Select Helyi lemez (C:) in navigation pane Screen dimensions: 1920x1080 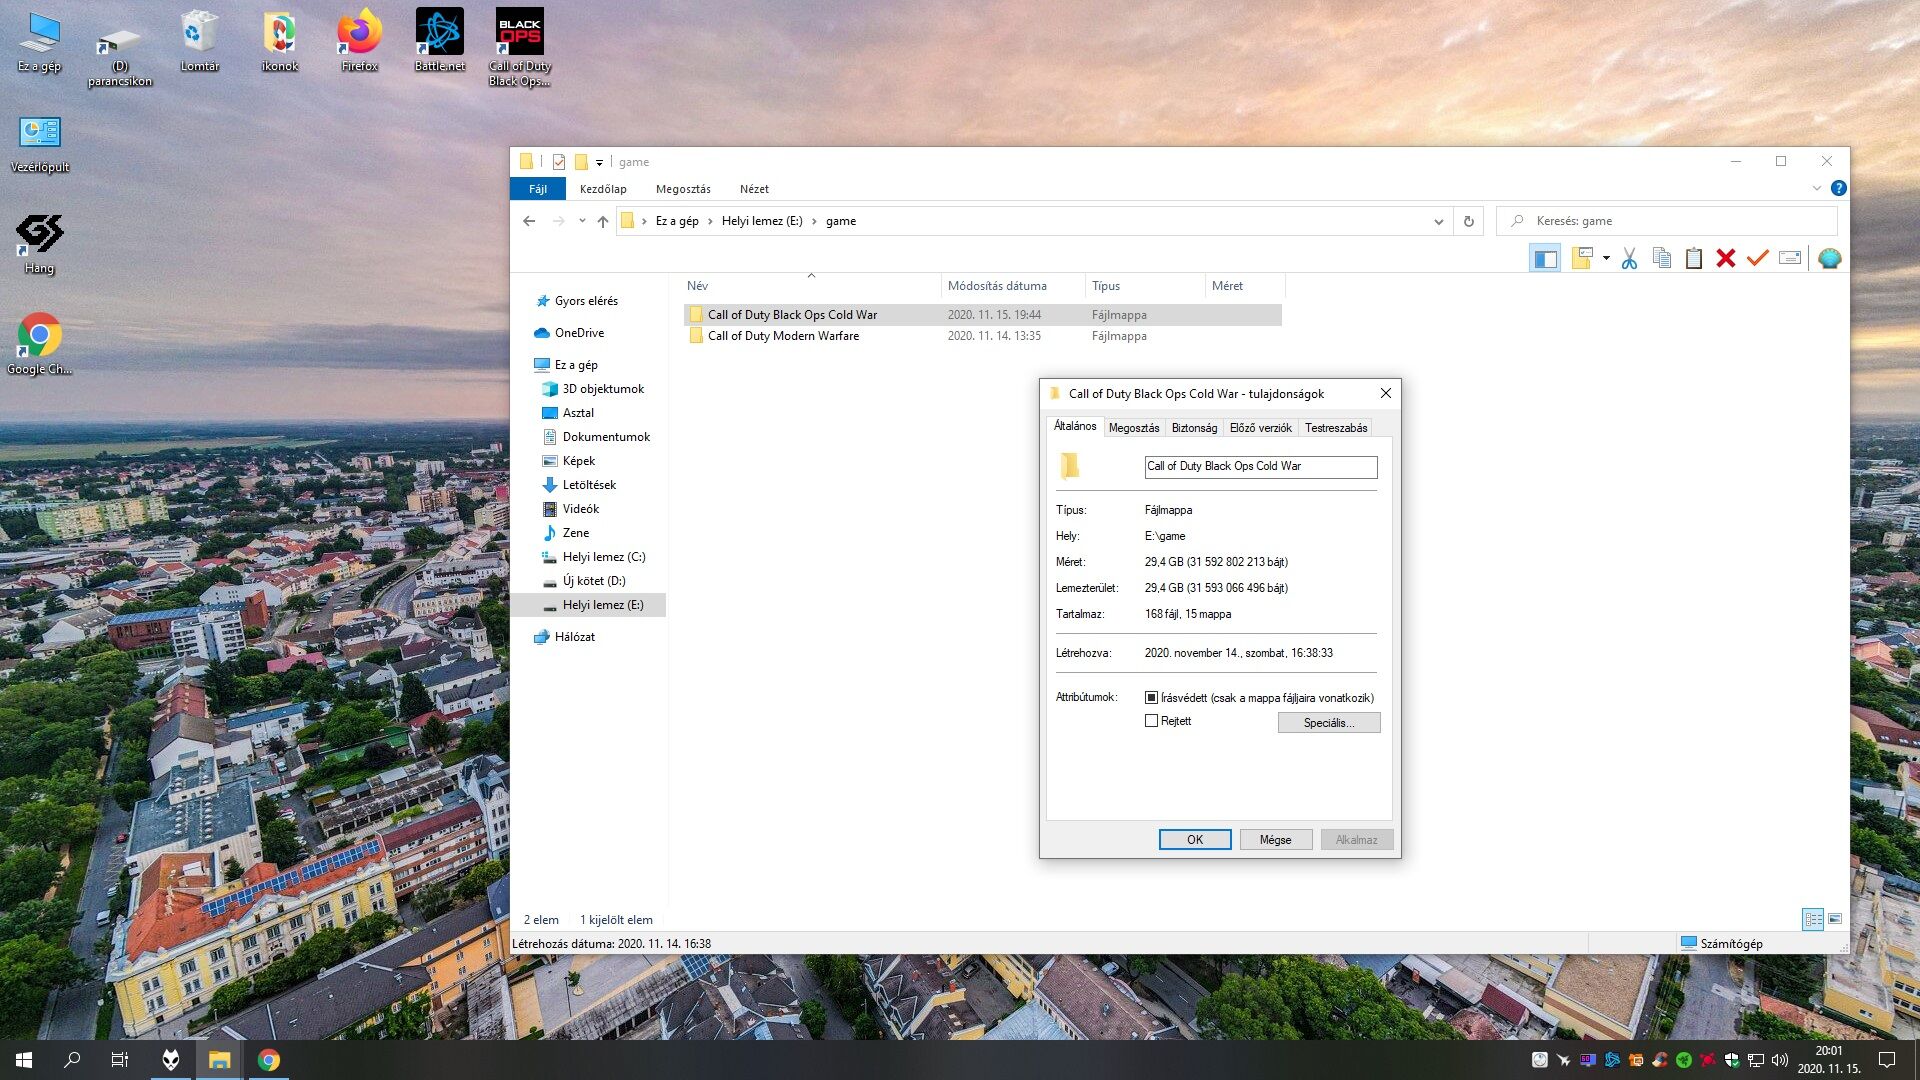click(603, 557)
